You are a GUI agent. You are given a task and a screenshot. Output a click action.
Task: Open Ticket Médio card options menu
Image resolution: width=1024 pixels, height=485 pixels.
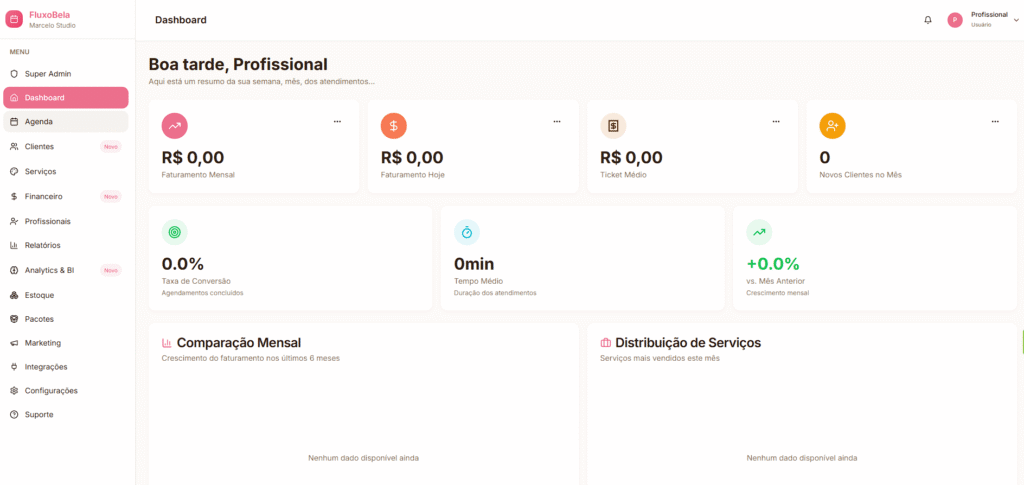pos(776,122)
